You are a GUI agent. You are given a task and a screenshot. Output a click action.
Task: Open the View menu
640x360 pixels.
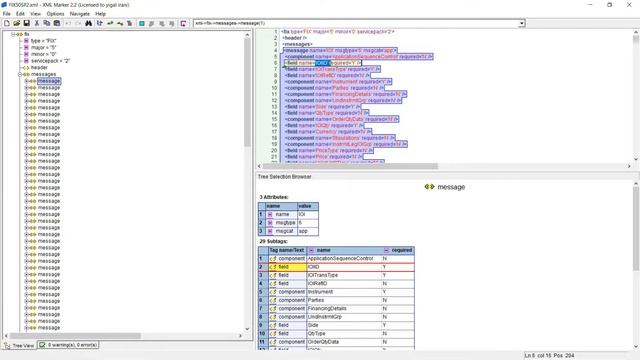point(36,14)
